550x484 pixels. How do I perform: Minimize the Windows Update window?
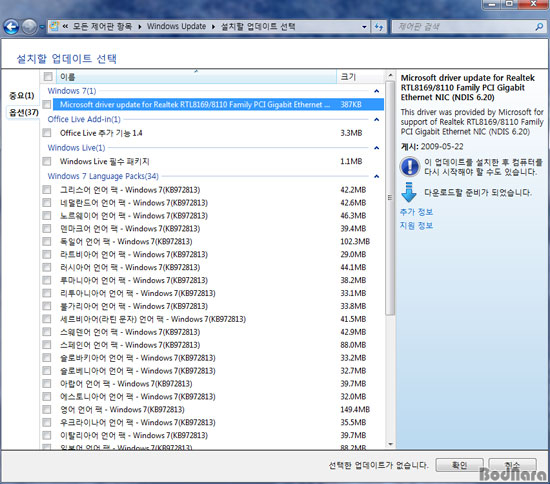pos(492,4)
